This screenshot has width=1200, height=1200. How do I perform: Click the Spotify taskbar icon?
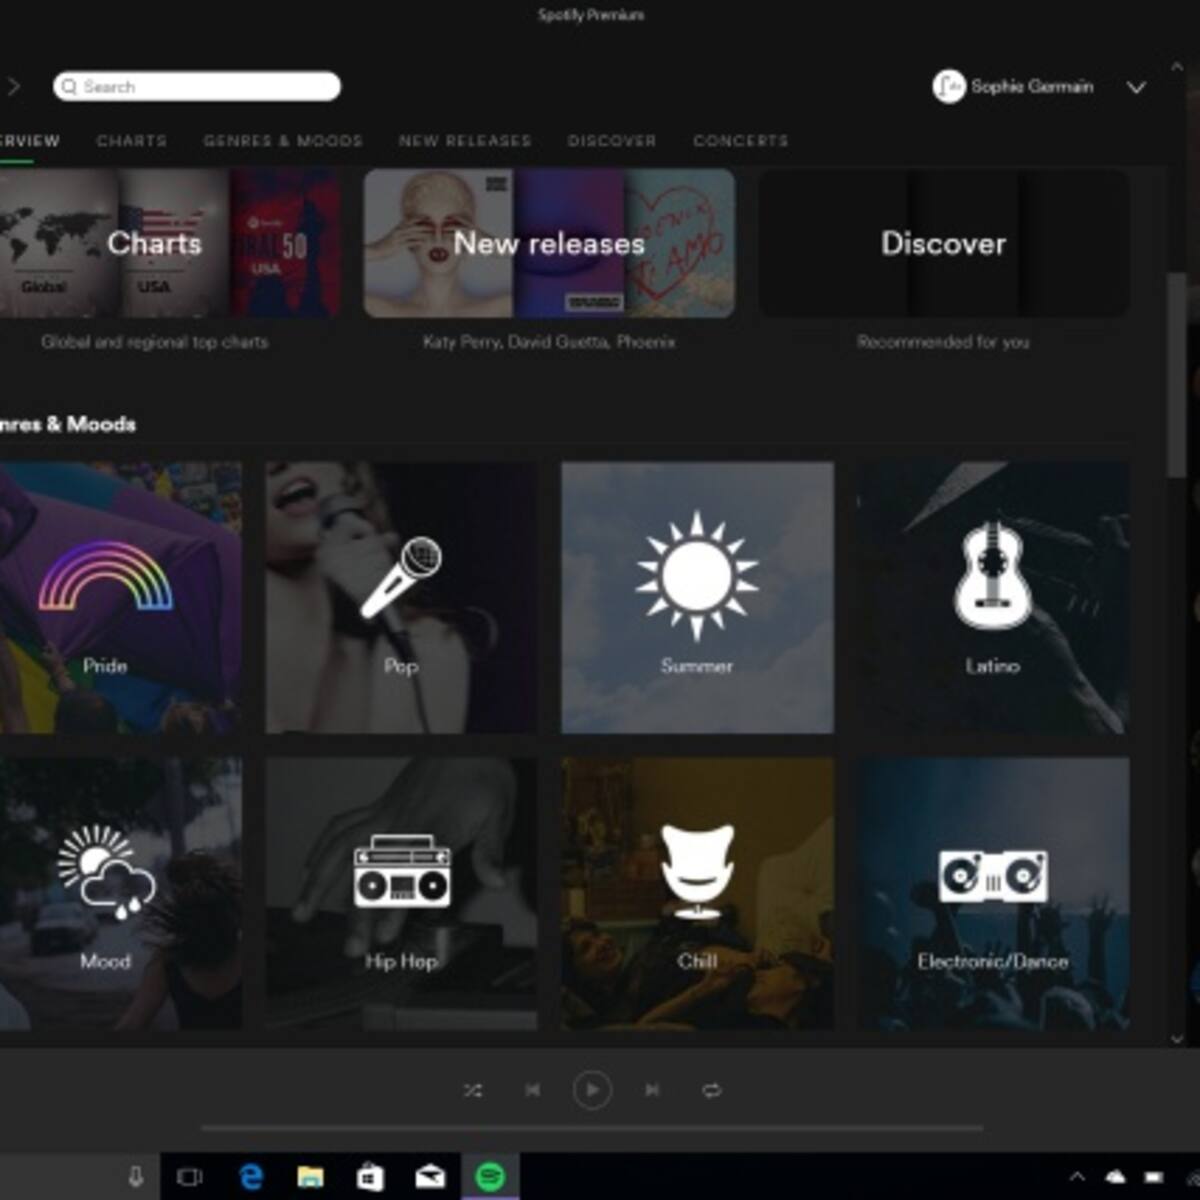(x=490, y=1177)
